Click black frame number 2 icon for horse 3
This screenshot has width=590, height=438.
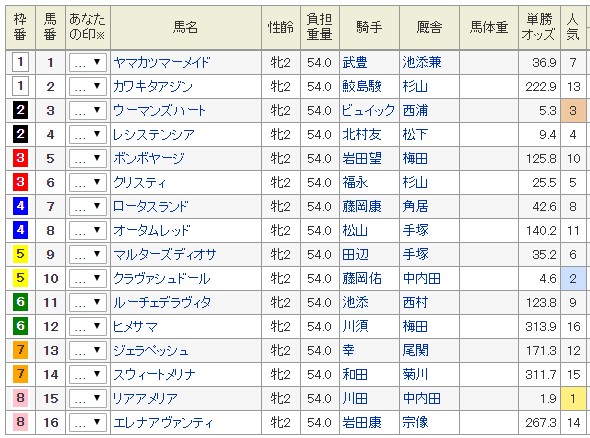pyautogui.click(x=20, y=110)
